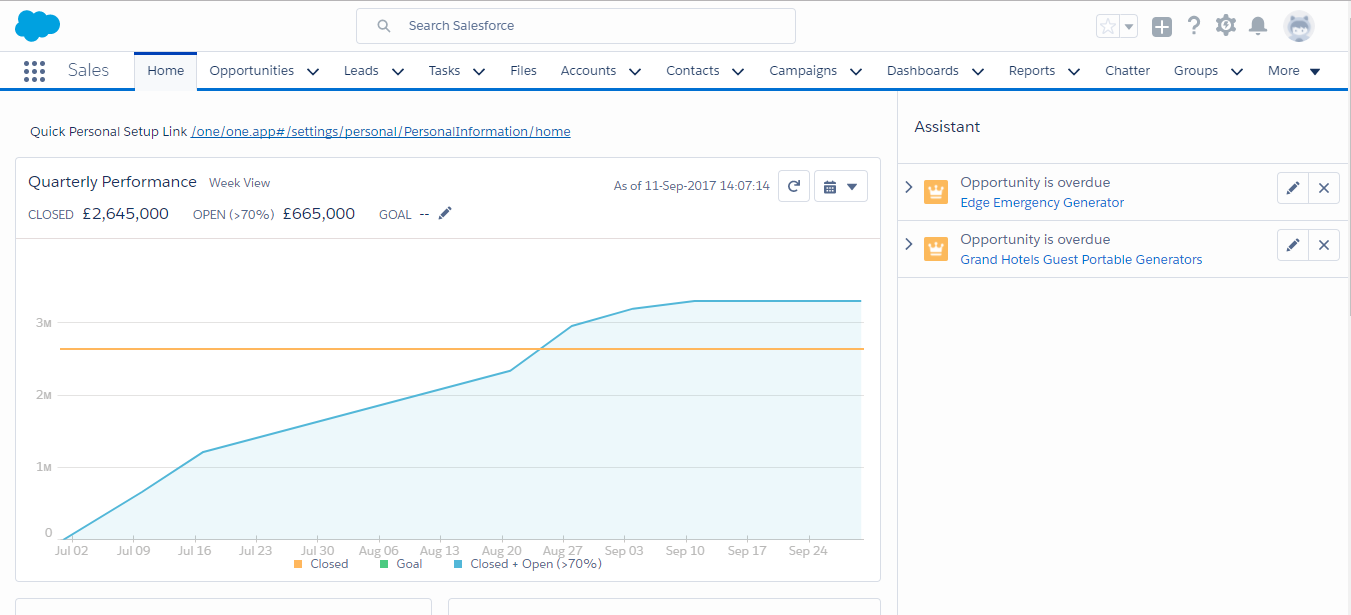The width and height of the screenshot is (1351, 615).
Task: Click the Sales app name label
Action: click(88, 71)
